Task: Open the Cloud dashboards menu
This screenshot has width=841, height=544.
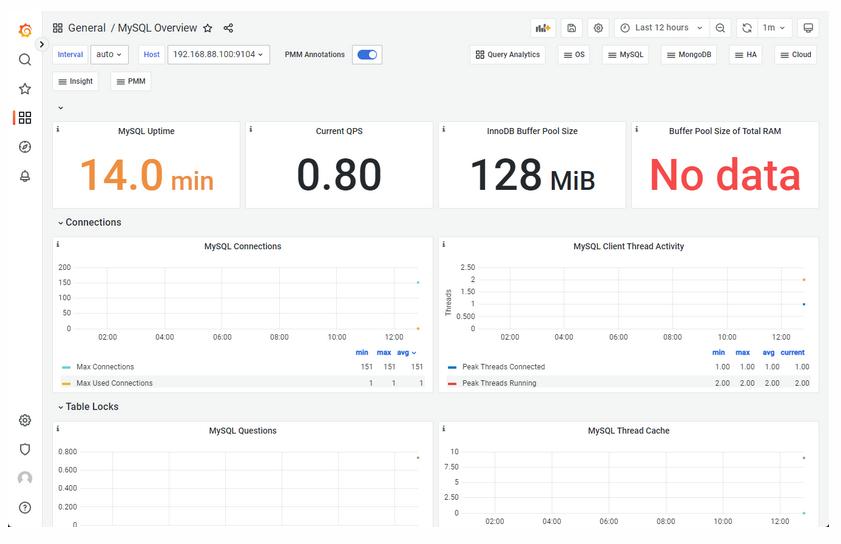Action: click(795, 55)
